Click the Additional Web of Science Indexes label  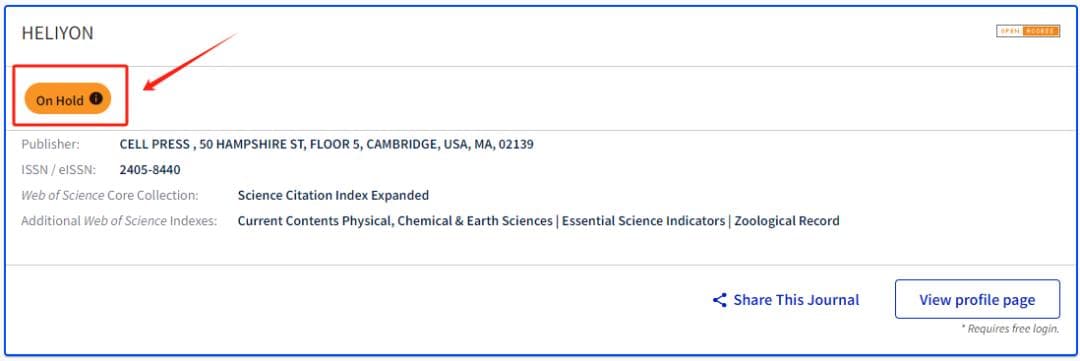[118, 221]
